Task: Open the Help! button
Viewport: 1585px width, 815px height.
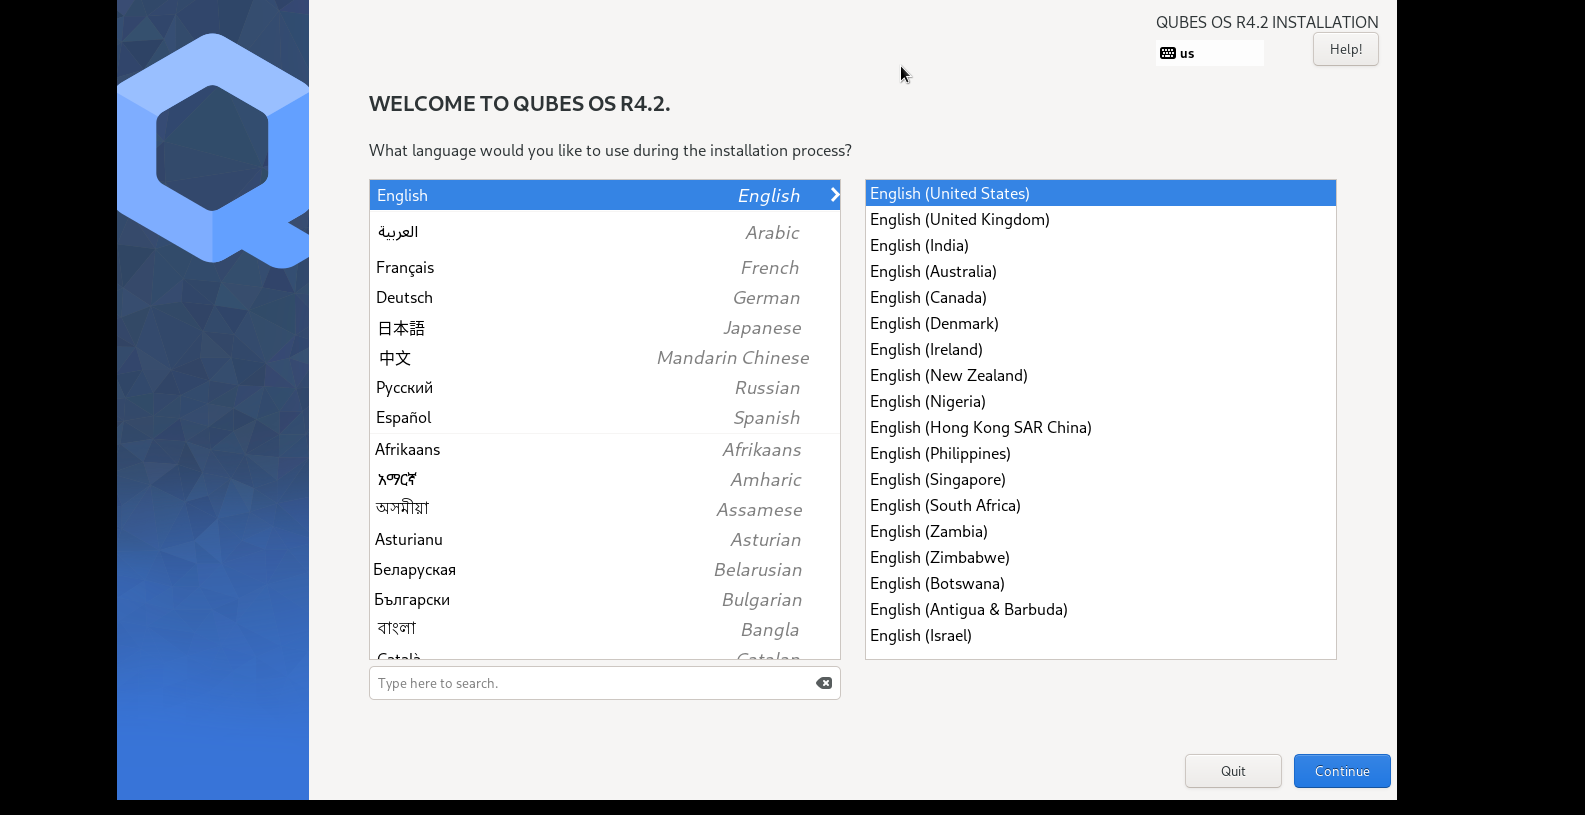Action: point(1345,49)
